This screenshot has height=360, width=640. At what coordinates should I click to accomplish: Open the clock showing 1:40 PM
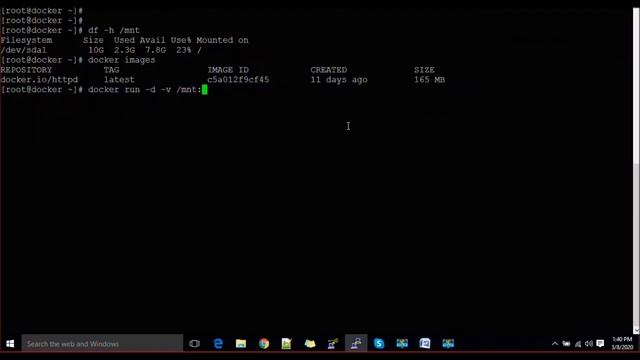(x=622, y=343)
